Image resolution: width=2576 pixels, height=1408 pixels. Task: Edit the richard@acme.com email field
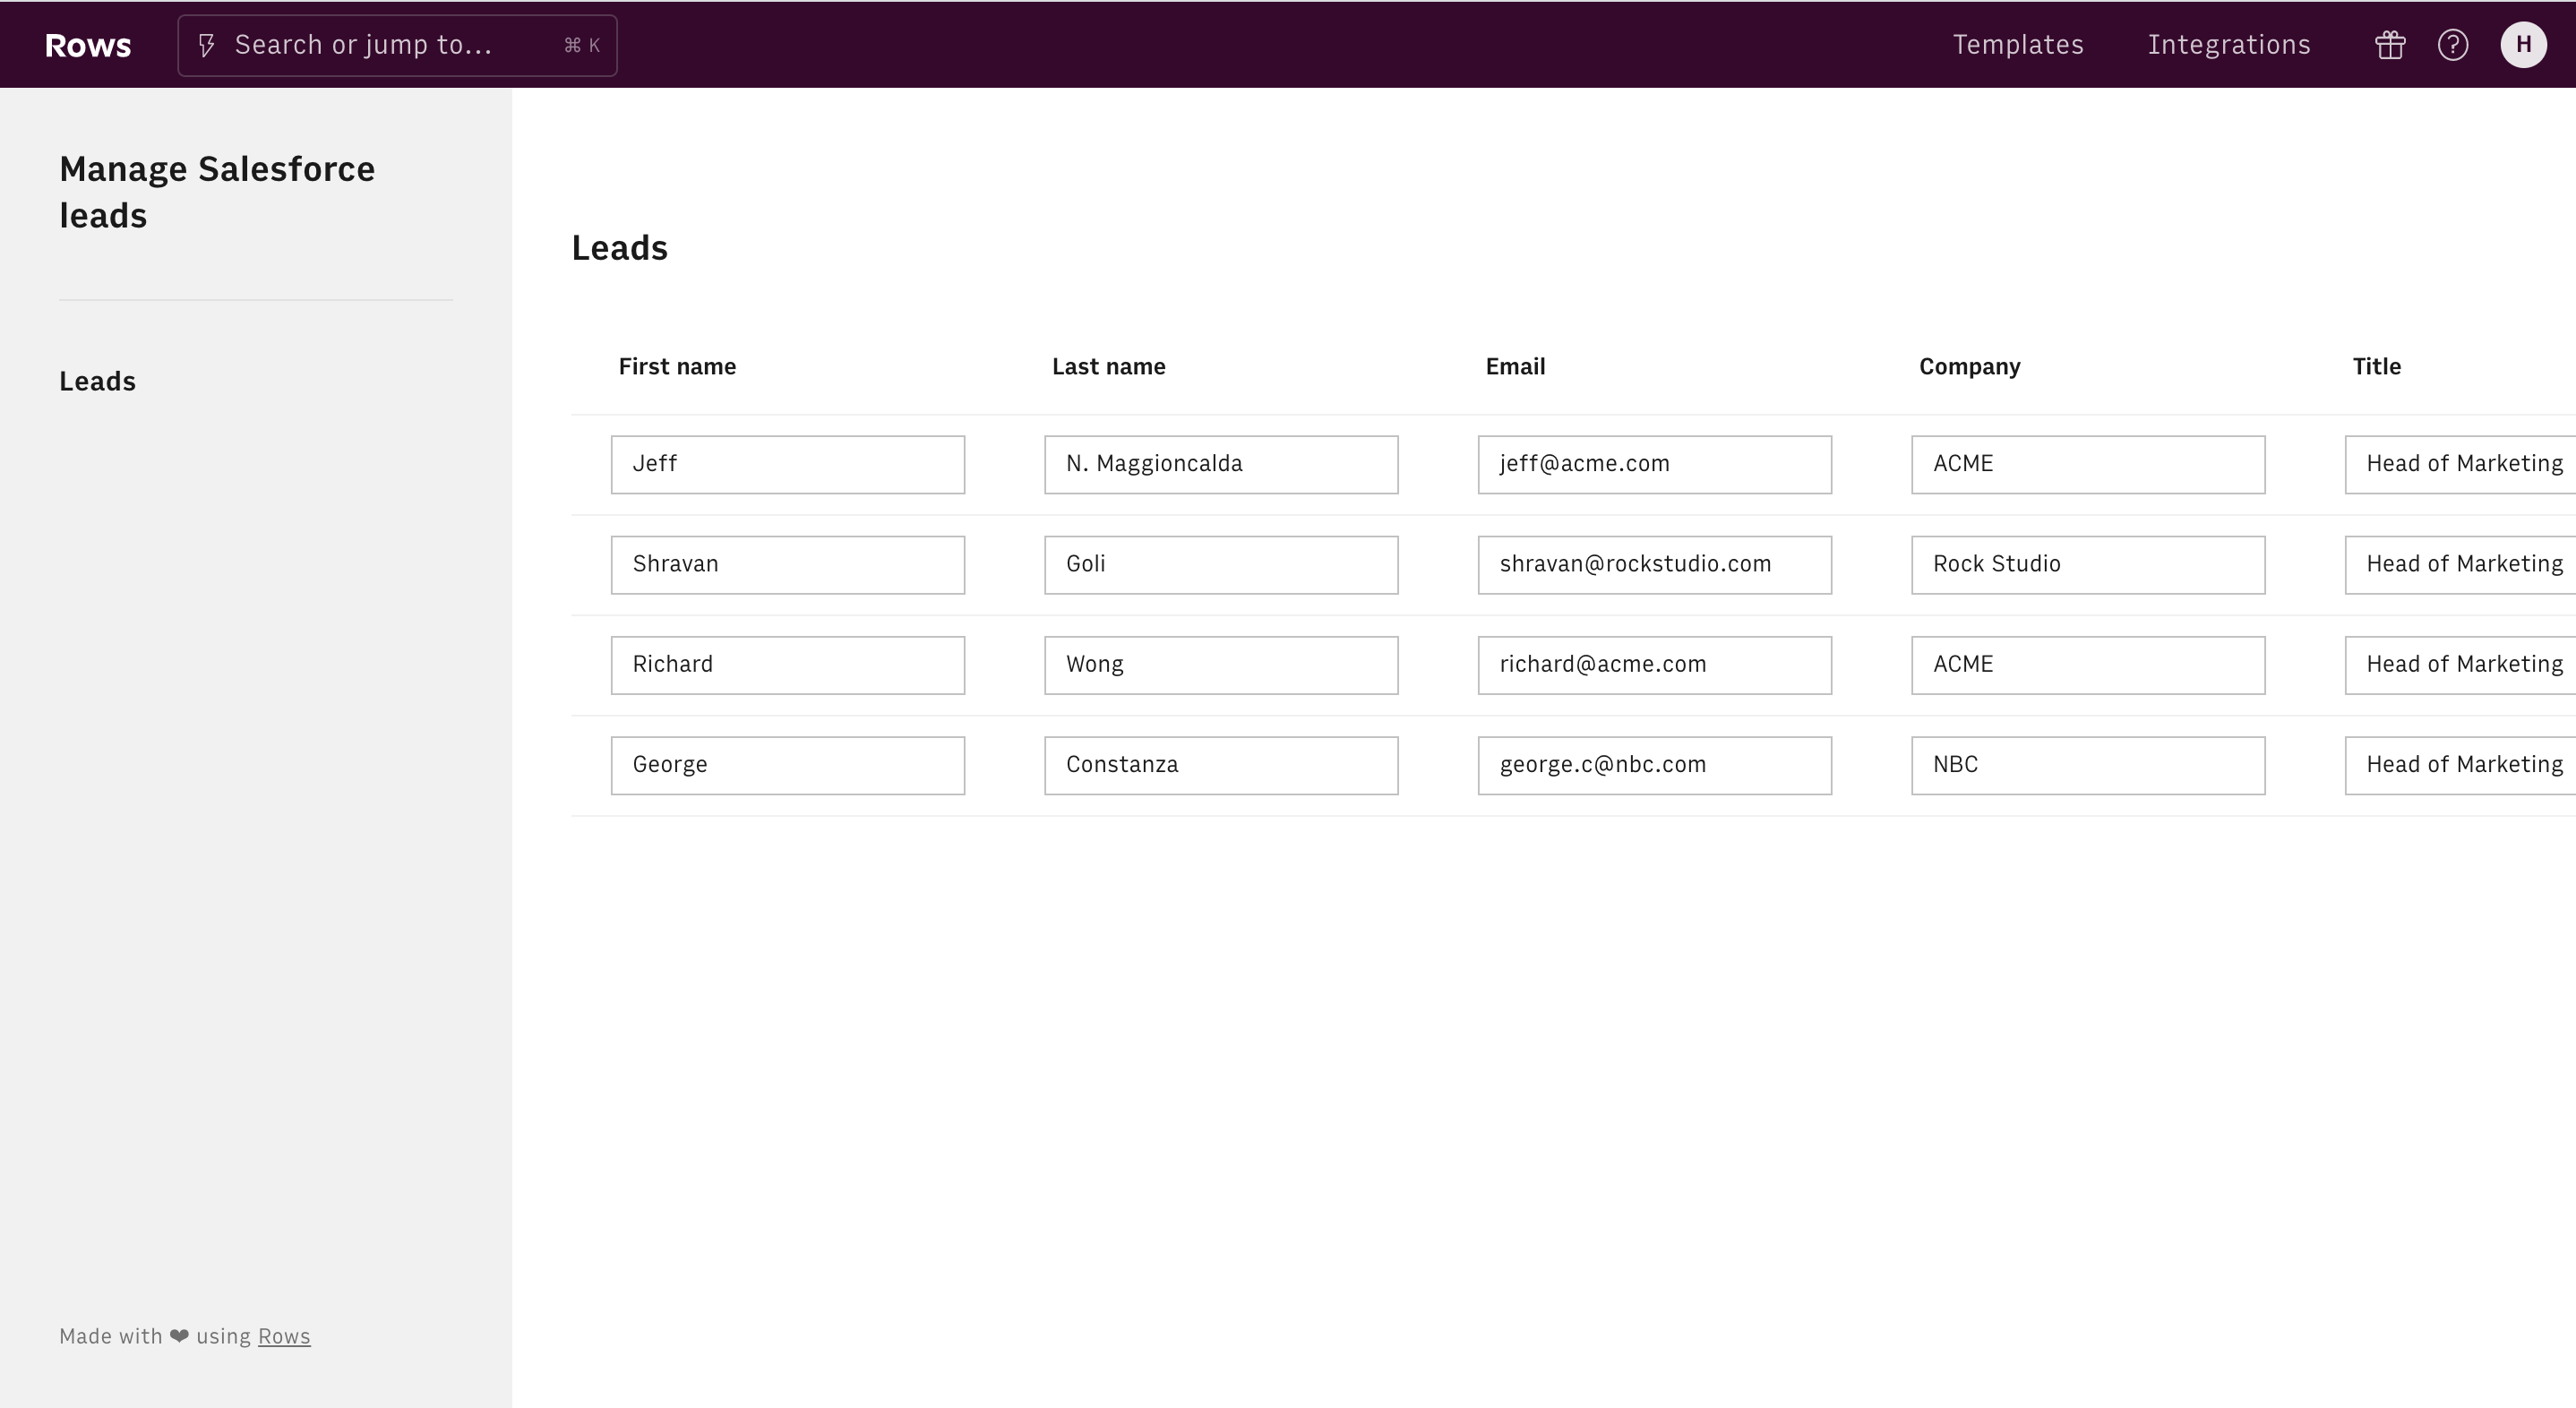coord(1655,665)
